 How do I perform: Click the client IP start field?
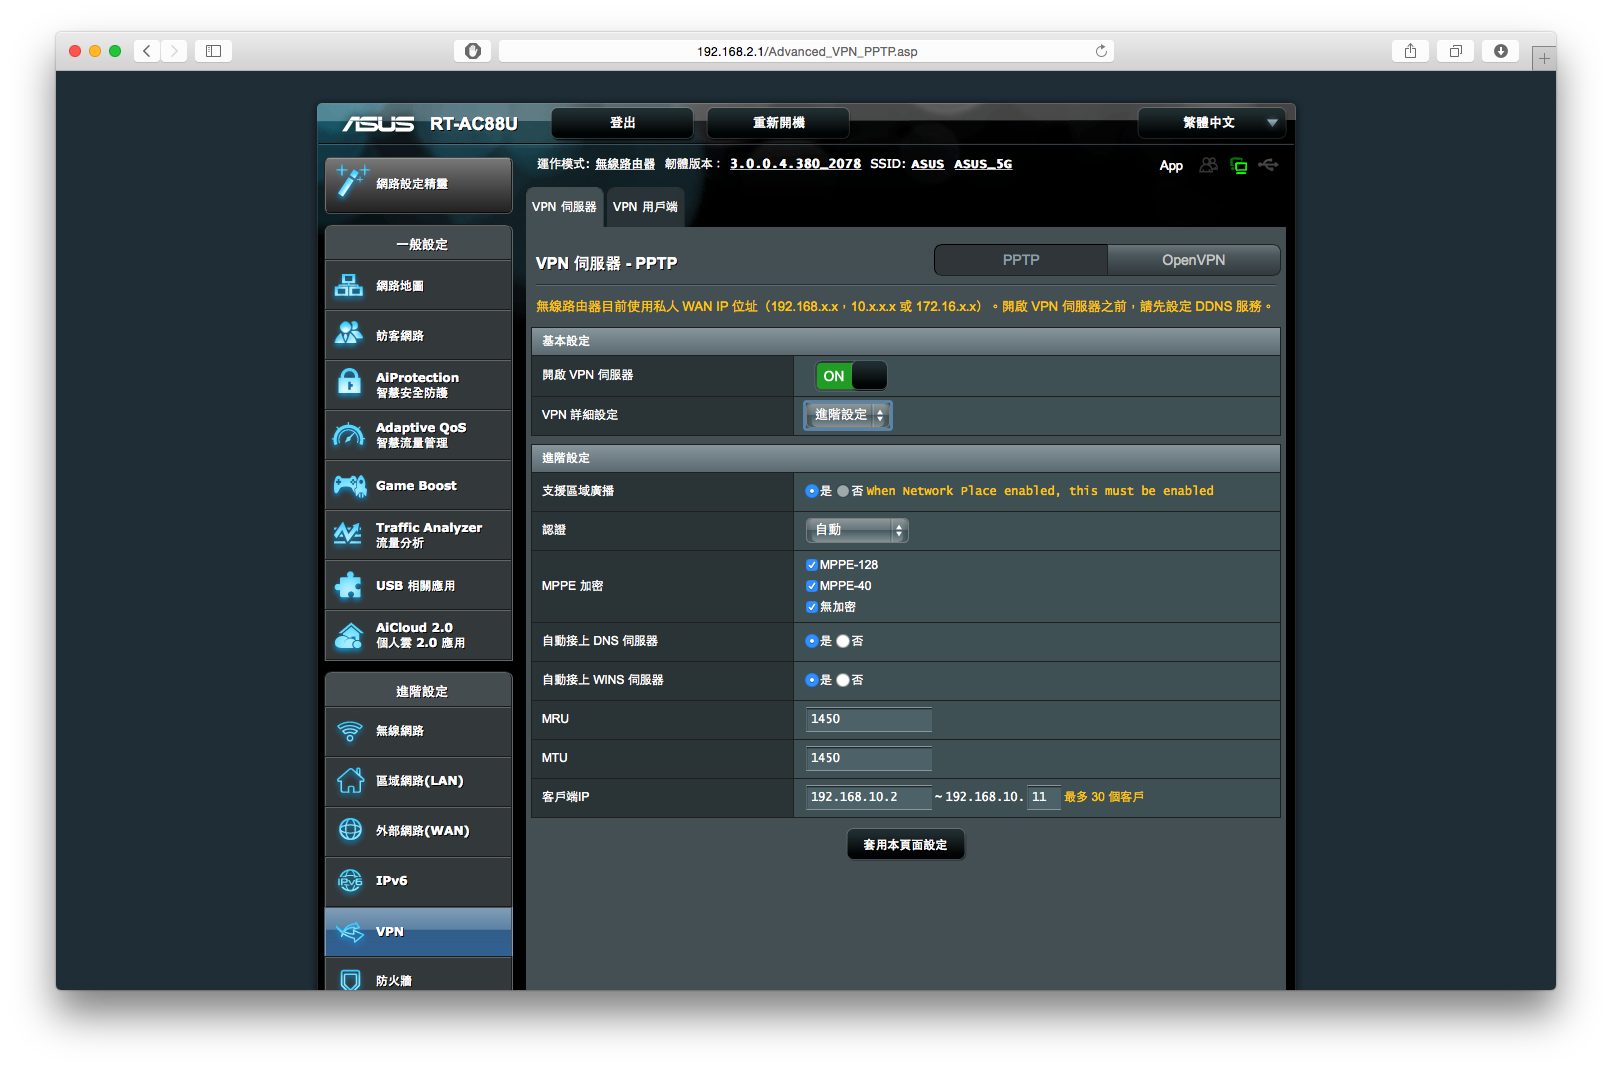point(869,797)
